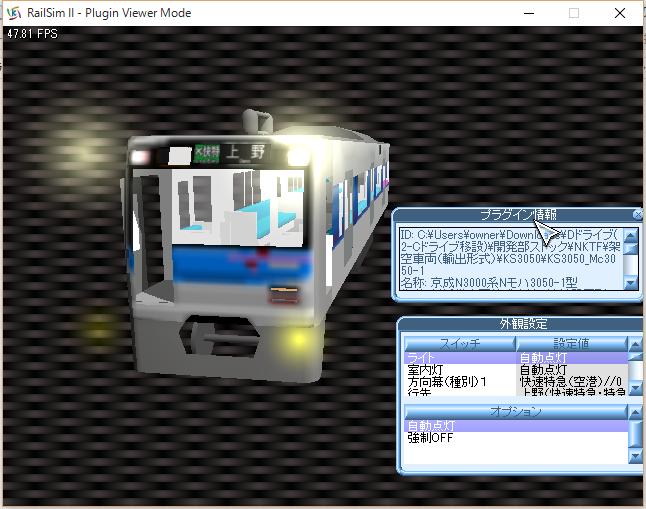Click the plugin ID path text

pos(510,253)
